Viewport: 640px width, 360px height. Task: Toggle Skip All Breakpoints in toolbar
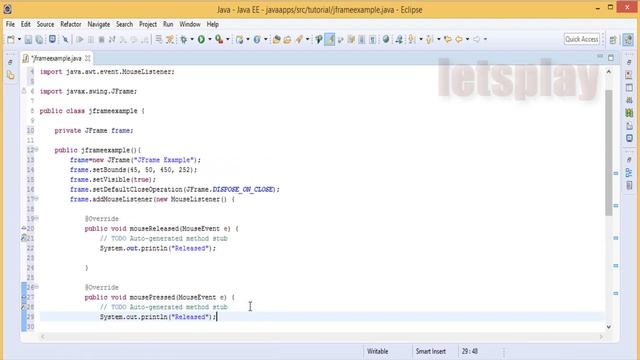click(x=65, y=40)
